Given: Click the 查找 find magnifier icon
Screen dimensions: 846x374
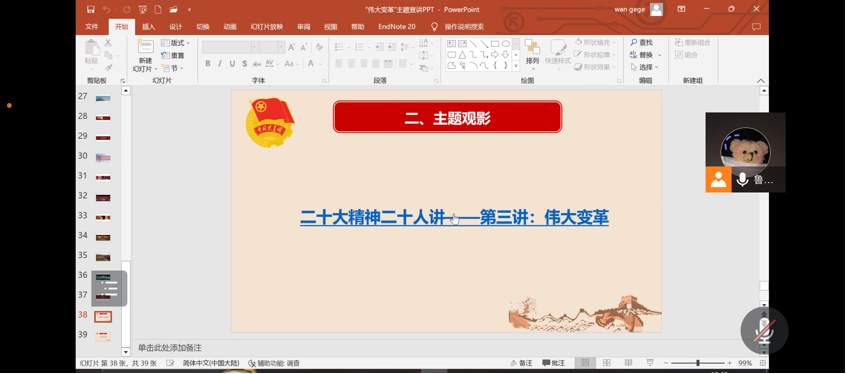Looking at the screenshot, I should click(x=633, y=42).
